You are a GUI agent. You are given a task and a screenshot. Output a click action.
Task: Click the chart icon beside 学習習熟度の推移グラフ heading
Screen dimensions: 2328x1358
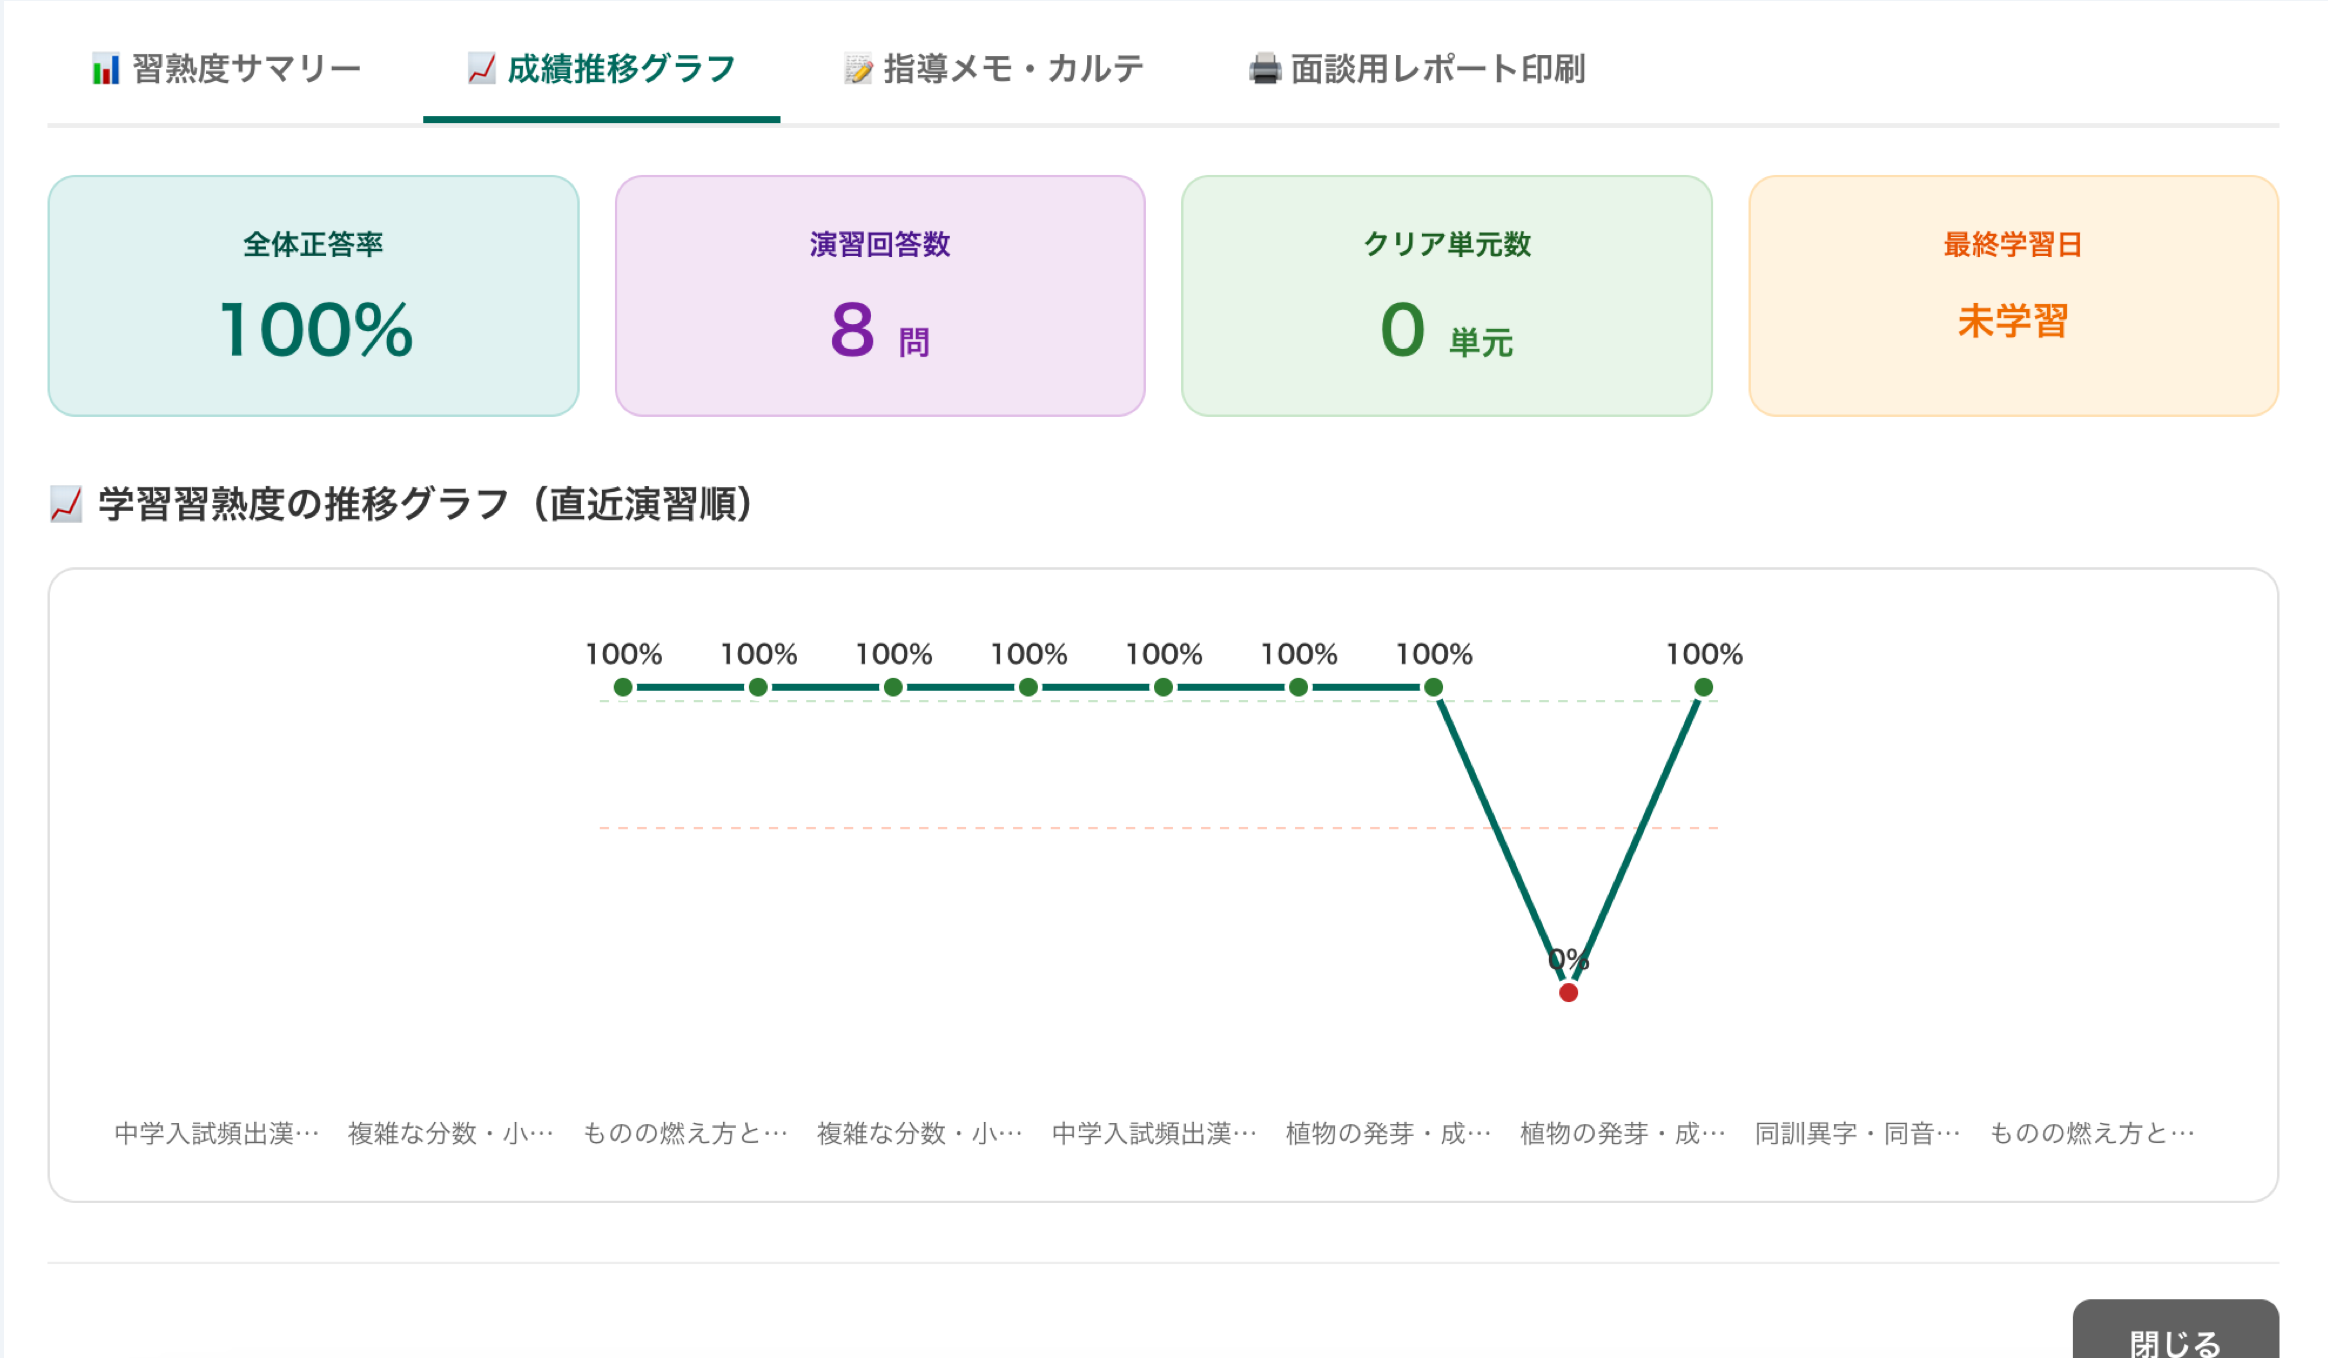pyautogui.click(x=66, y=504)
